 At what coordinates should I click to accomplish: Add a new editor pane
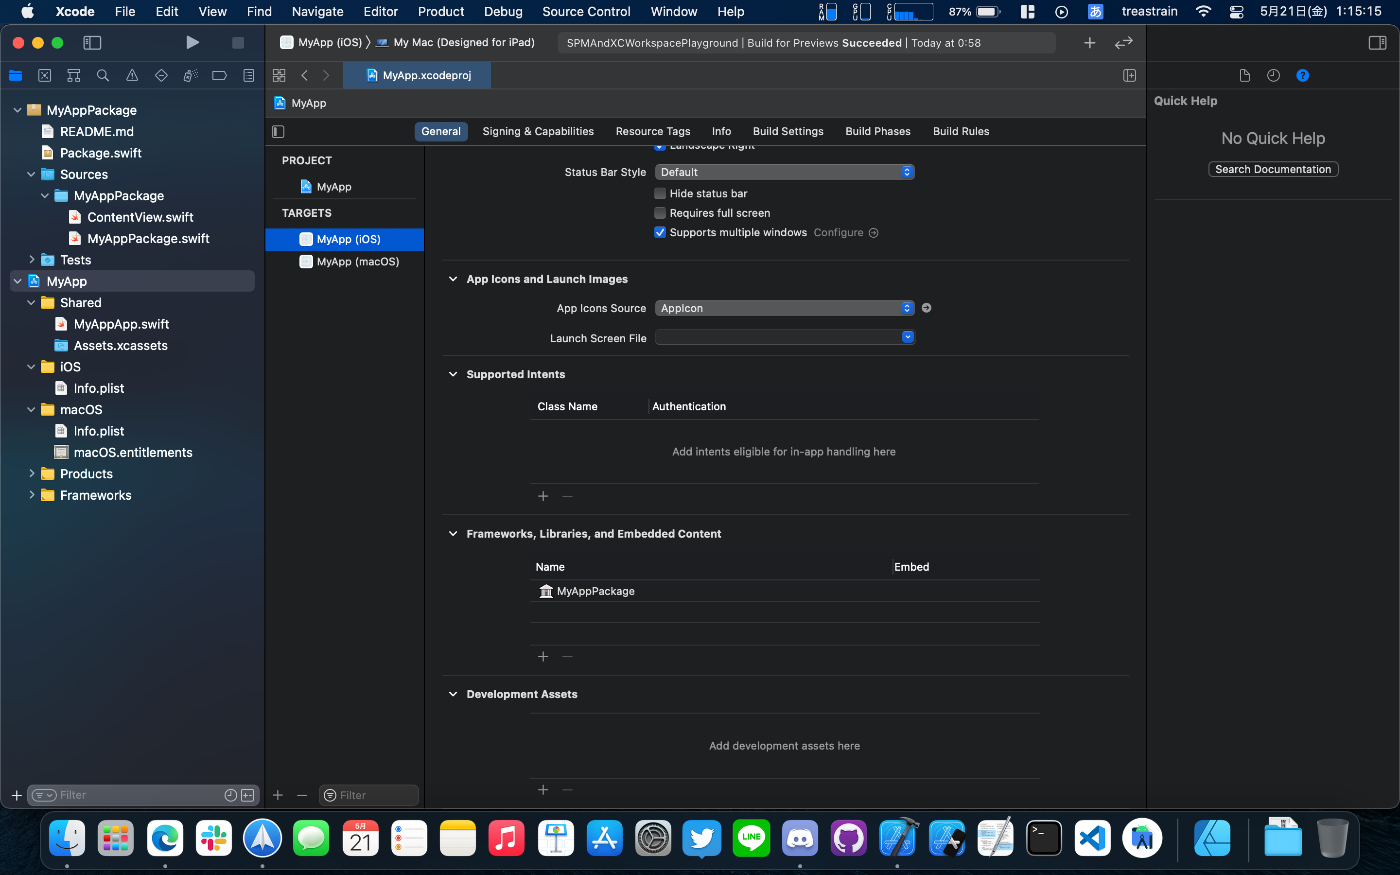click(x=1129, y=76)
